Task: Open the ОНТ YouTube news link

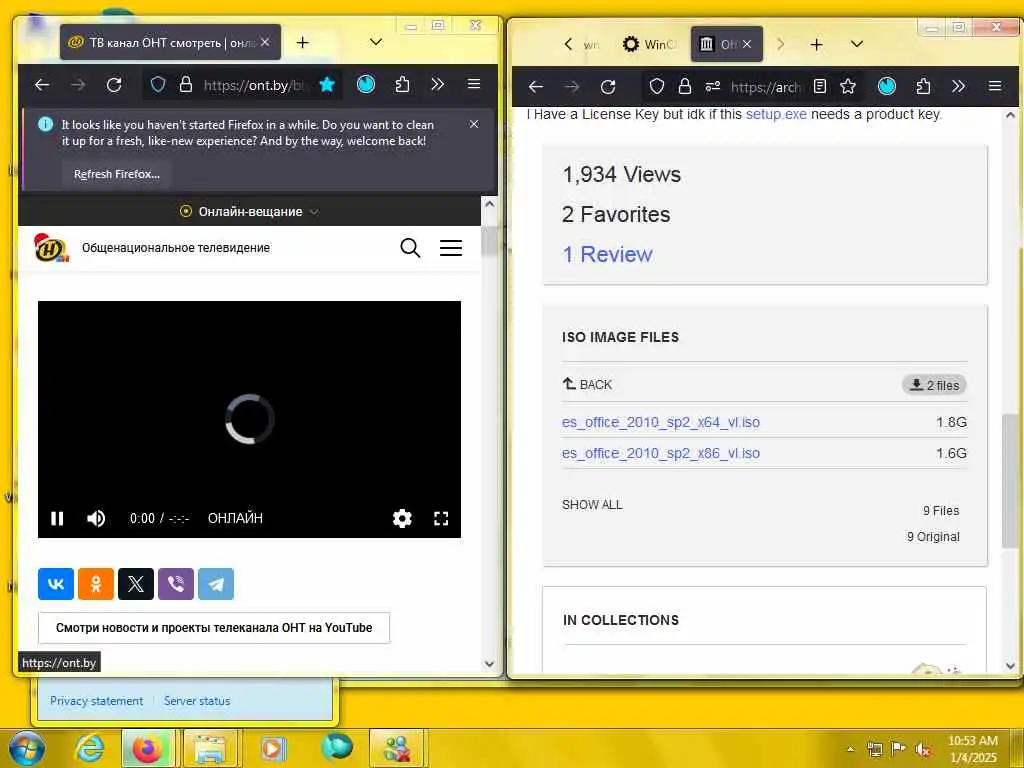Action: coord(214,628)
